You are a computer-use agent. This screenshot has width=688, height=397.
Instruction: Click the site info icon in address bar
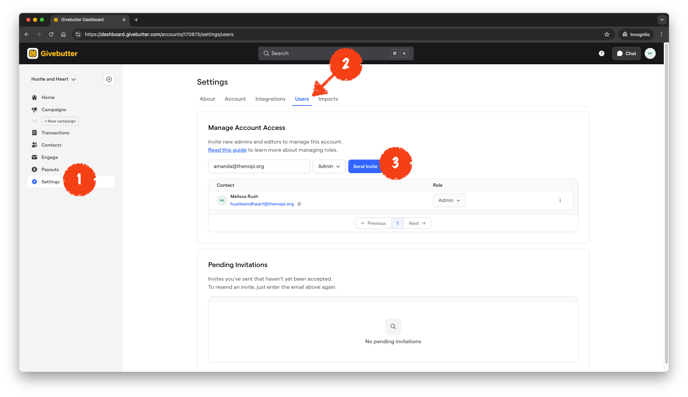click(x=78, y=34)
